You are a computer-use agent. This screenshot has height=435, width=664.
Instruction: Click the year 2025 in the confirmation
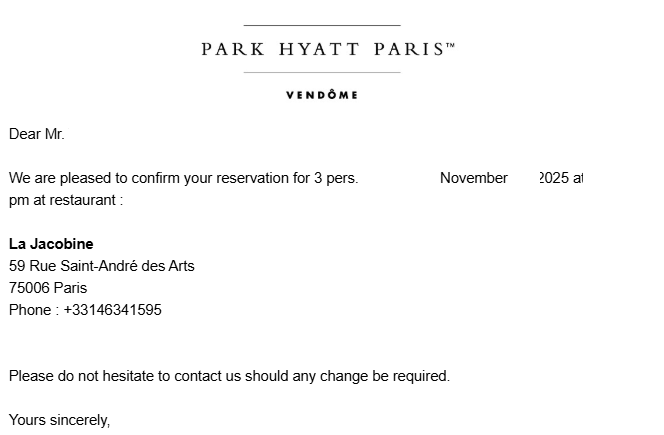point(553,178)
